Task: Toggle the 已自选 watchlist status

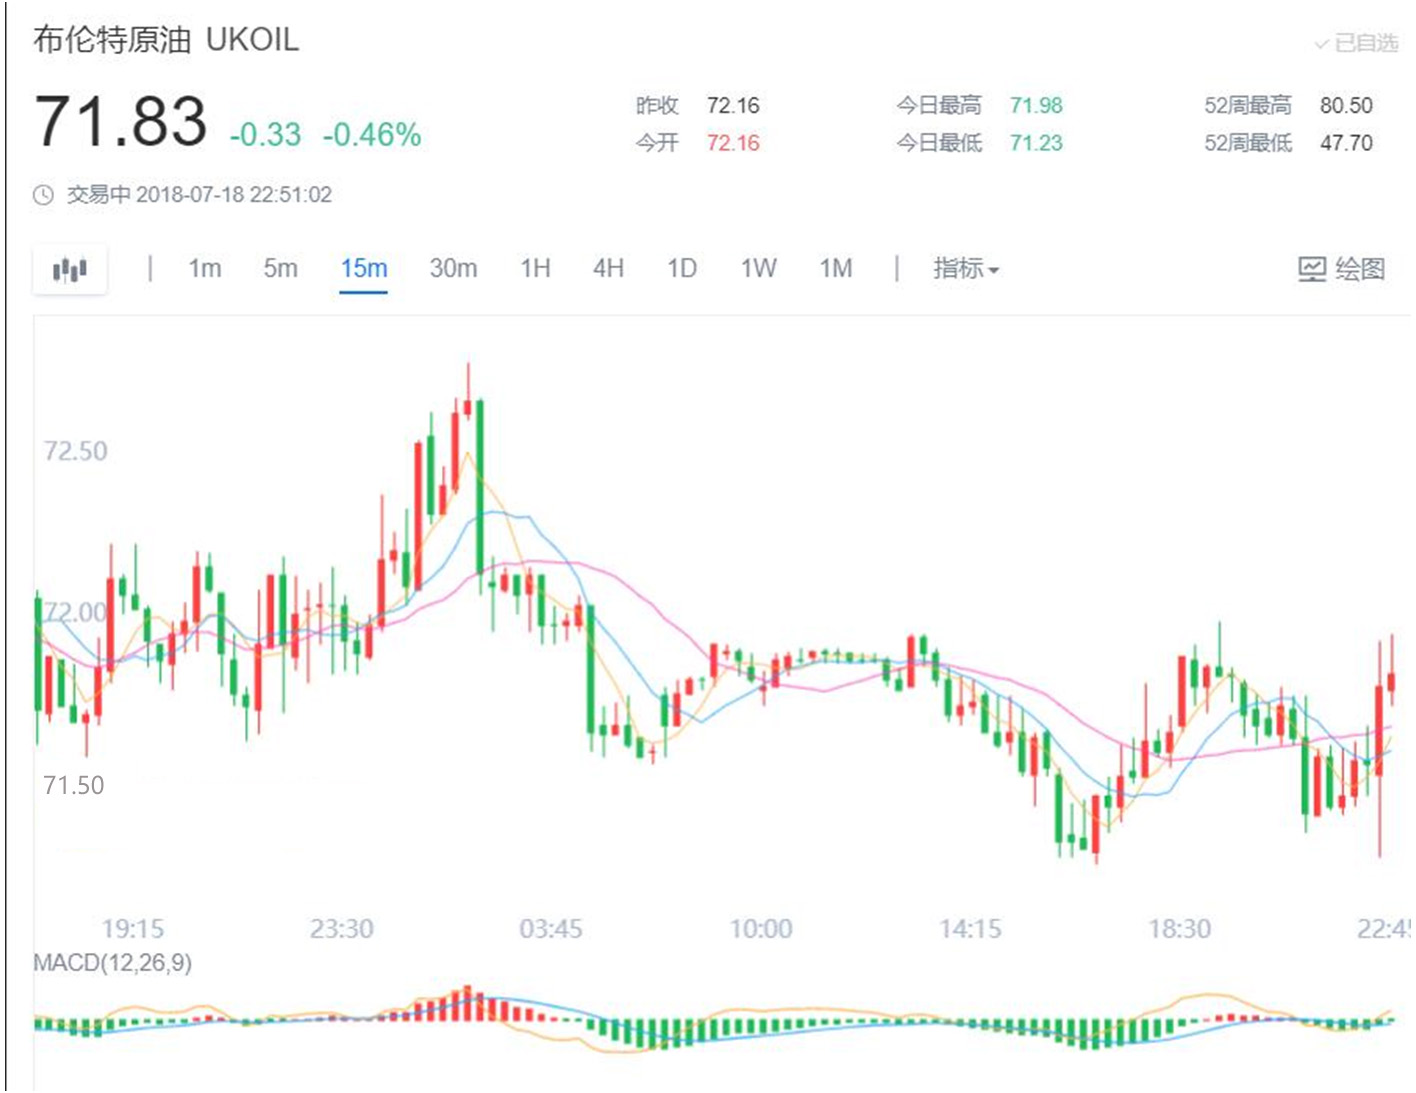Action: tap(1356, 43)
